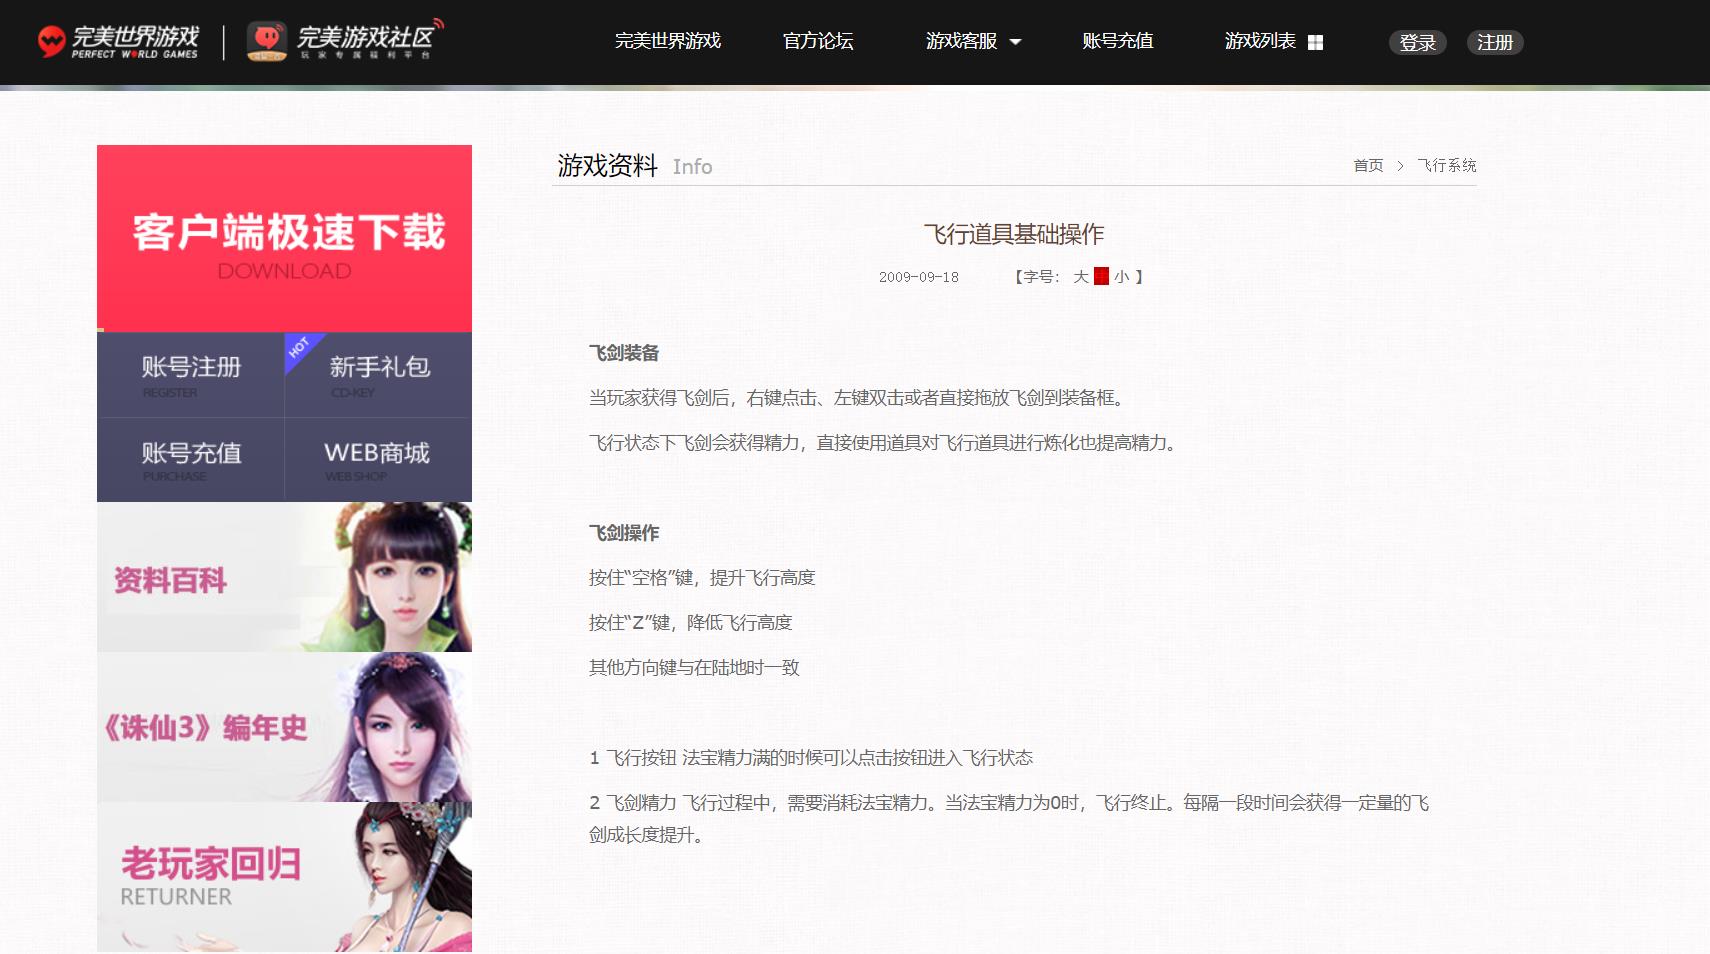Open the 新手礼包 gift pack tile
The height and width of the screenshot is (954, 1710).
(x=379, y=375)
